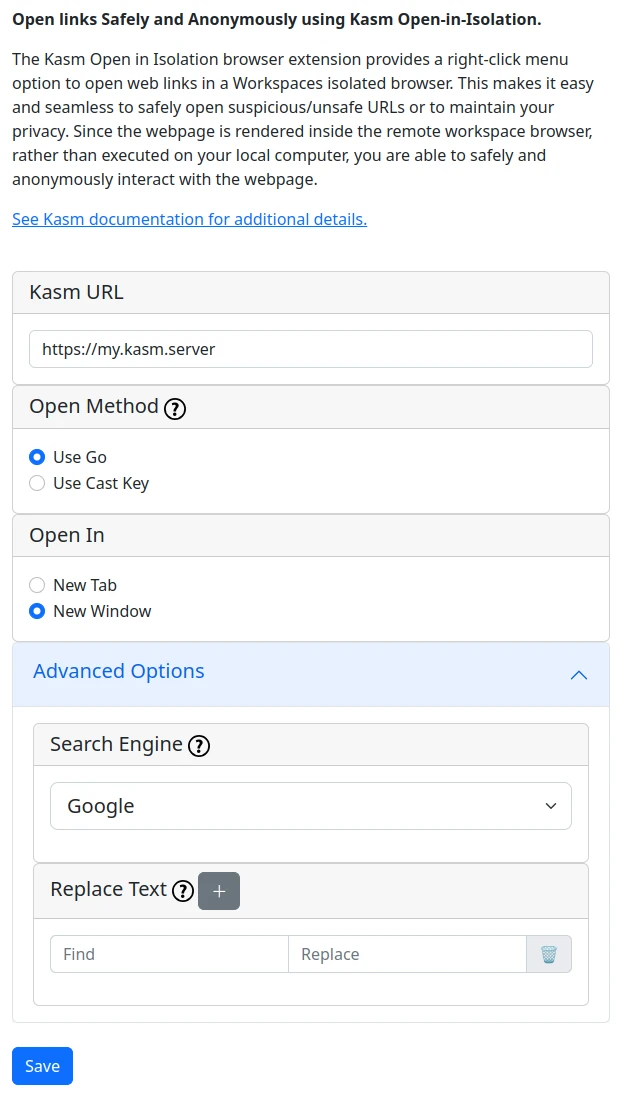Focus the Replace text input
The height and width of the screenshot is (1095, 634).
407,954
